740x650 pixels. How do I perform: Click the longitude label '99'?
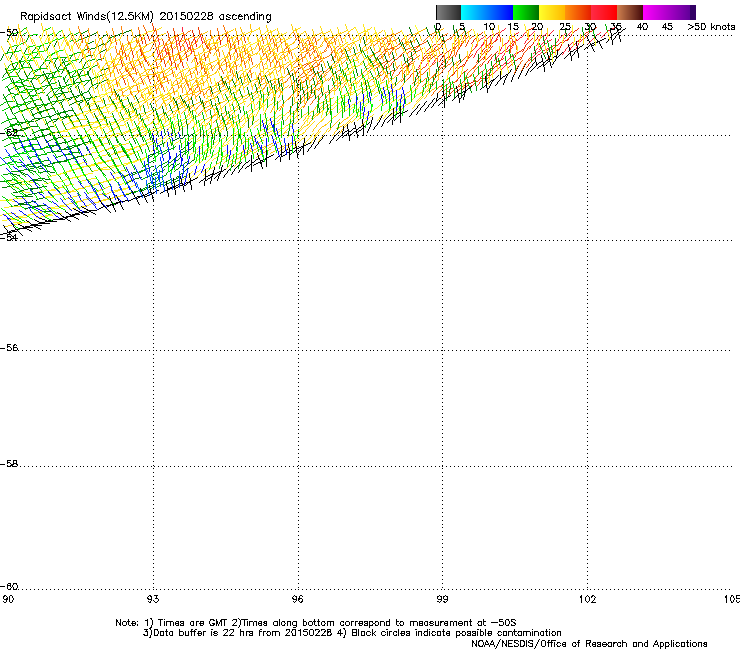442,599
